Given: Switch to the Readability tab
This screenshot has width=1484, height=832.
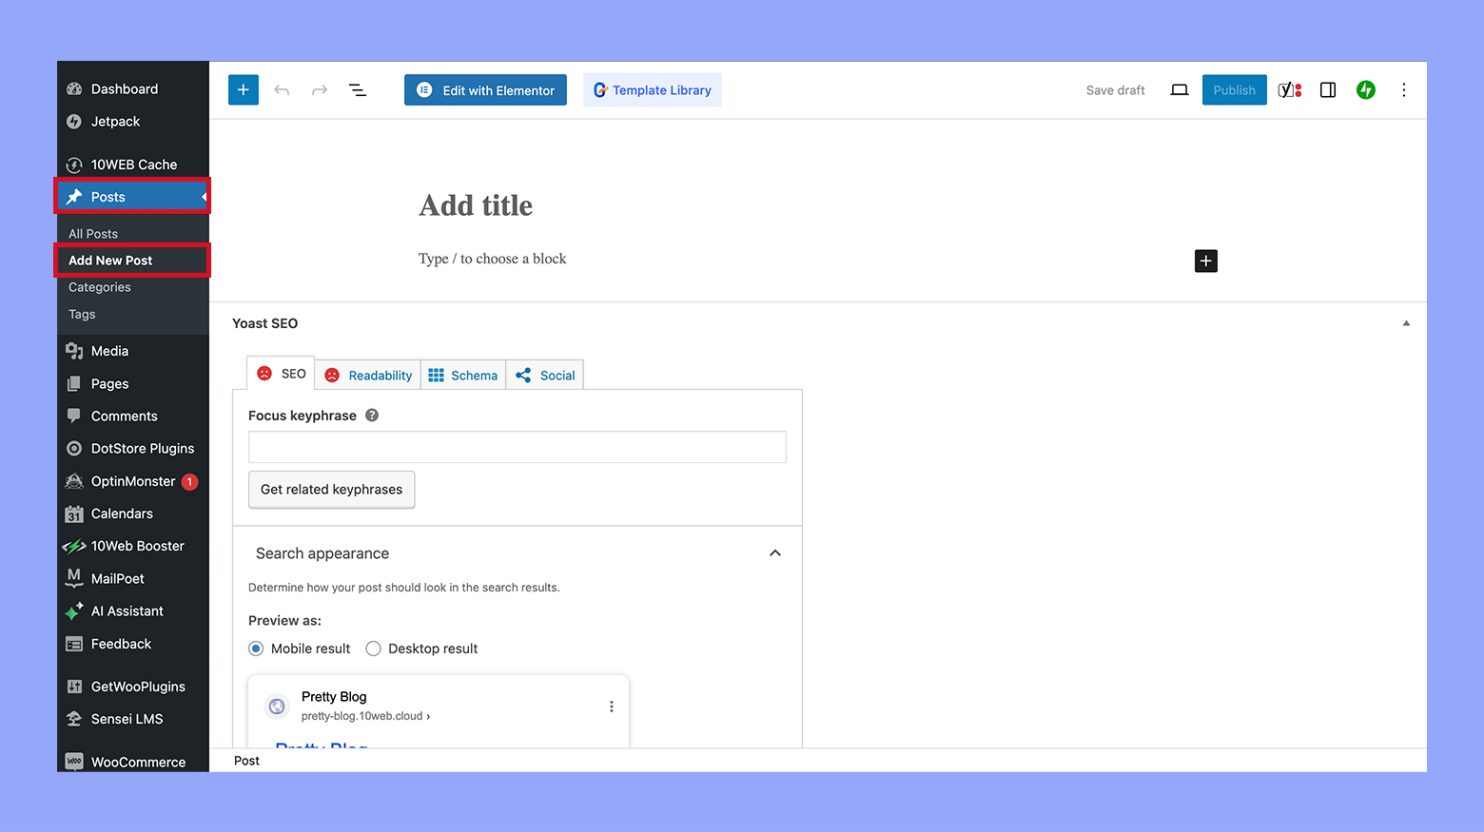Looking at the screenshot, I should (368, 375).
